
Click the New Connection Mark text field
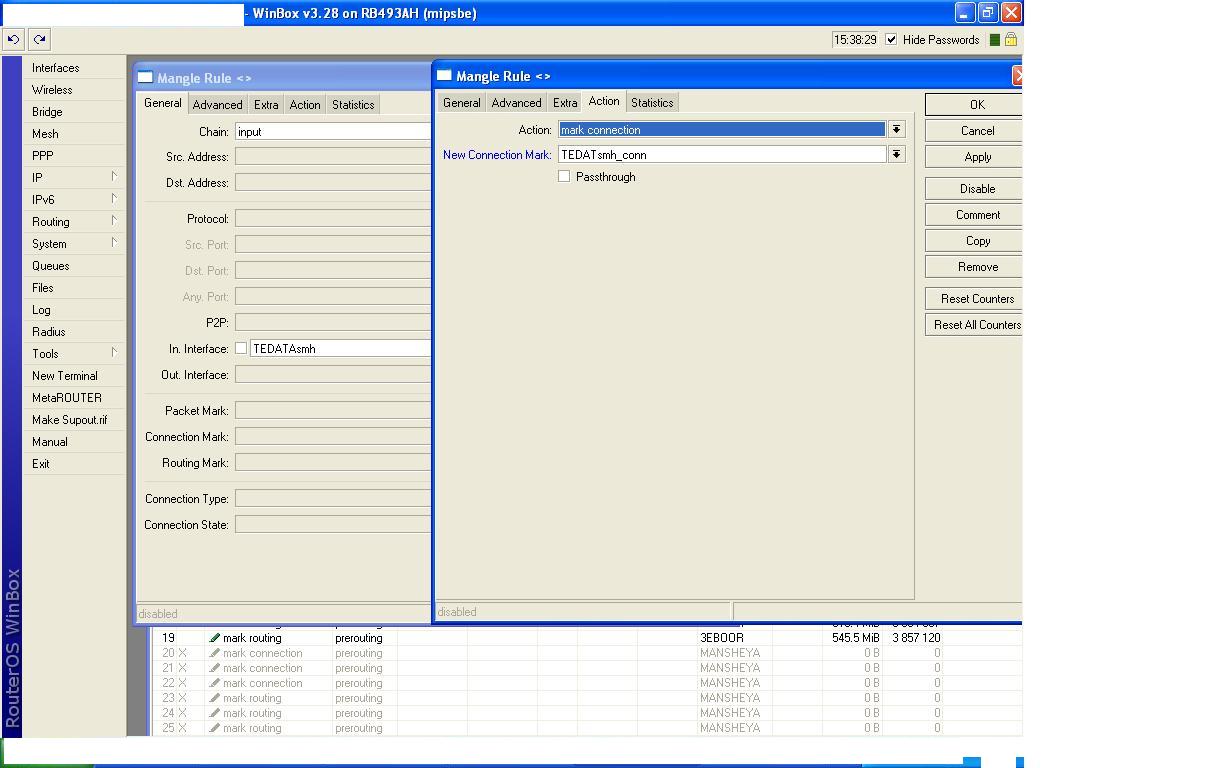click(721, 155)
